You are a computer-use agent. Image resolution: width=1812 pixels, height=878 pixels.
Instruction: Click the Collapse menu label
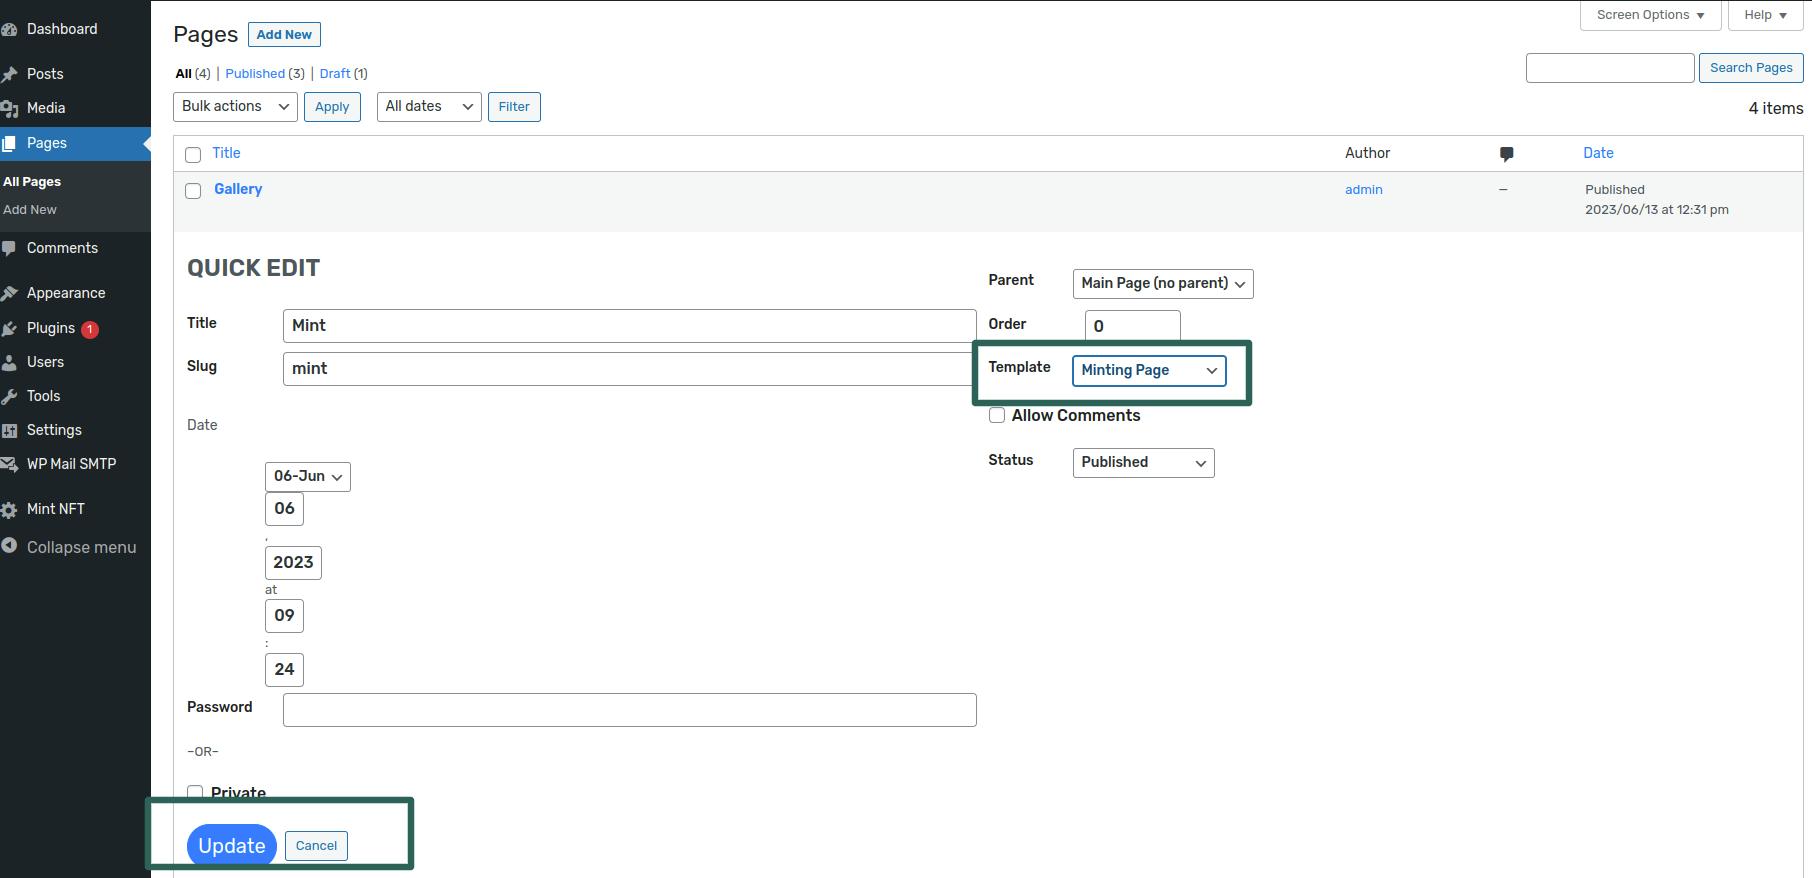pyautogui.click(x=81, y=547)
